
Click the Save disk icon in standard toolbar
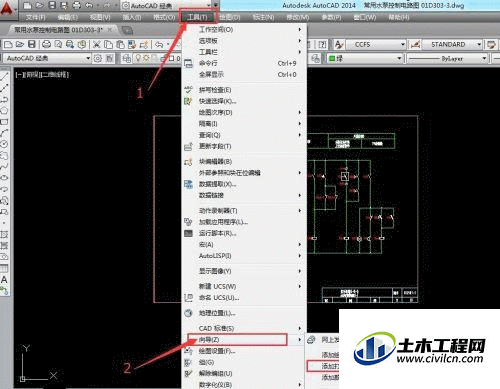32,44
